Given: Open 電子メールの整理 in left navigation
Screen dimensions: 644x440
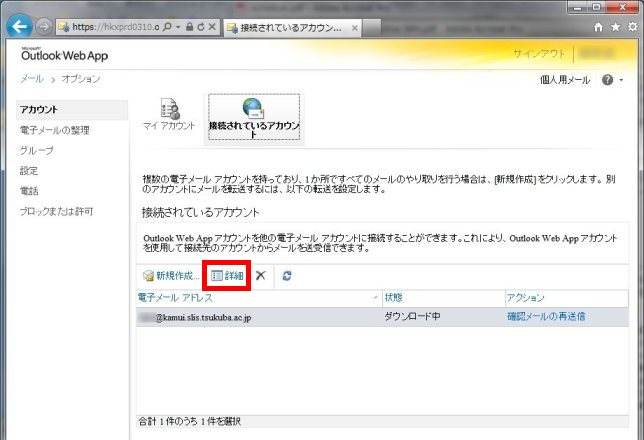Looking at the screenshot, I should pos(55,130).
